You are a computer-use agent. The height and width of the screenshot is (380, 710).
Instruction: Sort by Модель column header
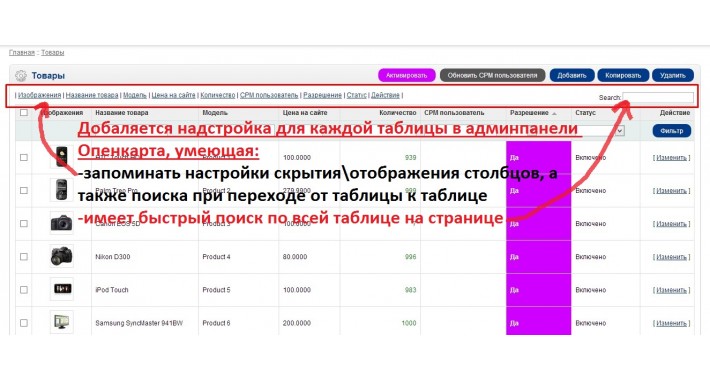pos(215,113)
